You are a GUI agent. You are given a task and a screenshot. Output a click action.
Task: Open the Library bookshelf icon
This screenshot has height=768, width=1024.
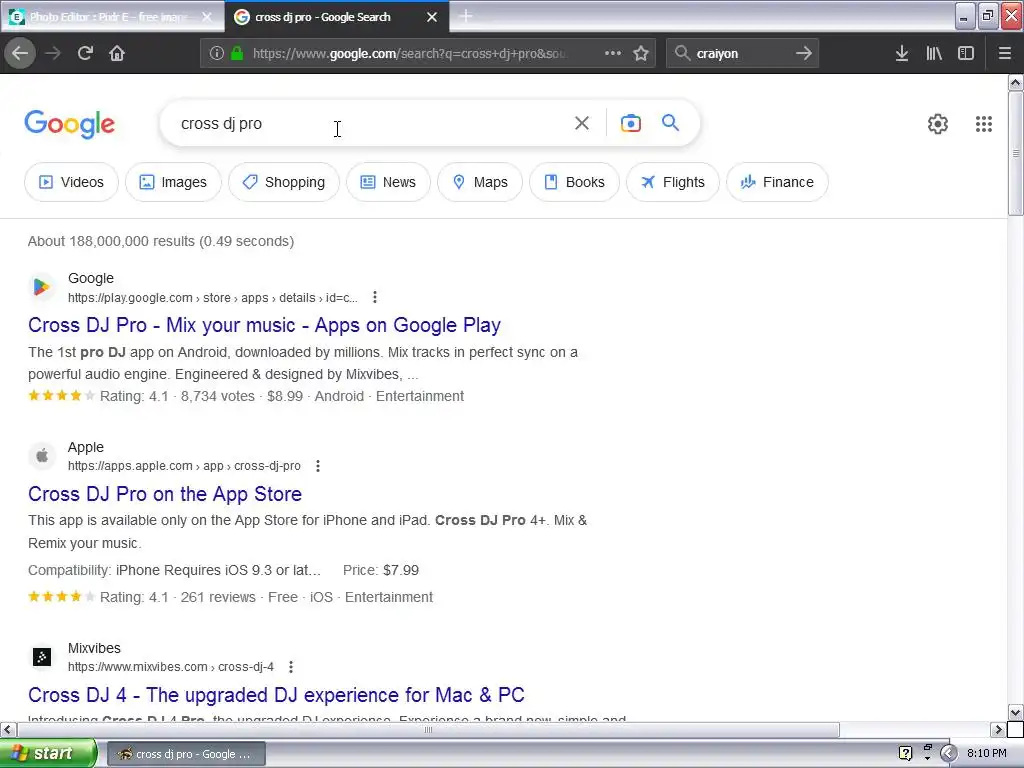coord(934,53)
